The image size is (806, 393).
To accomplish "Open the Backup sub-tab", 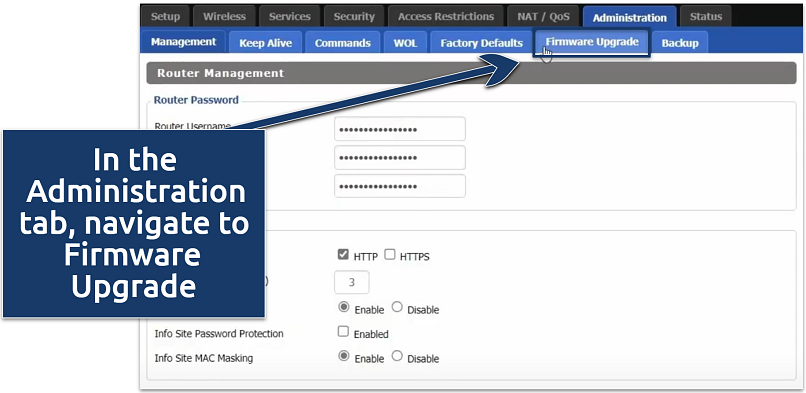I will tap(680, 43).
